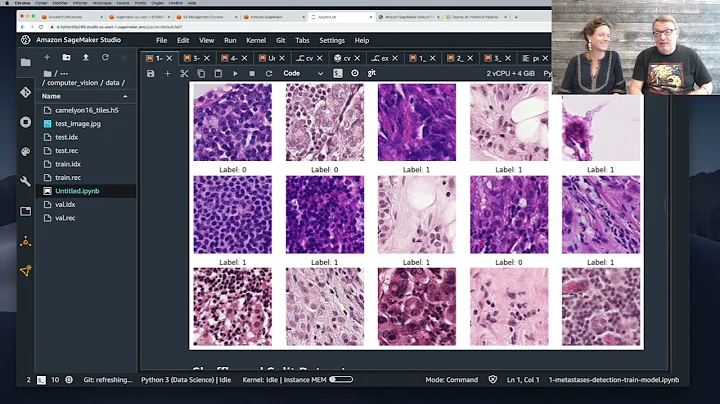
Task: Click the terminal icon in status bar
Action: point(41,380)
